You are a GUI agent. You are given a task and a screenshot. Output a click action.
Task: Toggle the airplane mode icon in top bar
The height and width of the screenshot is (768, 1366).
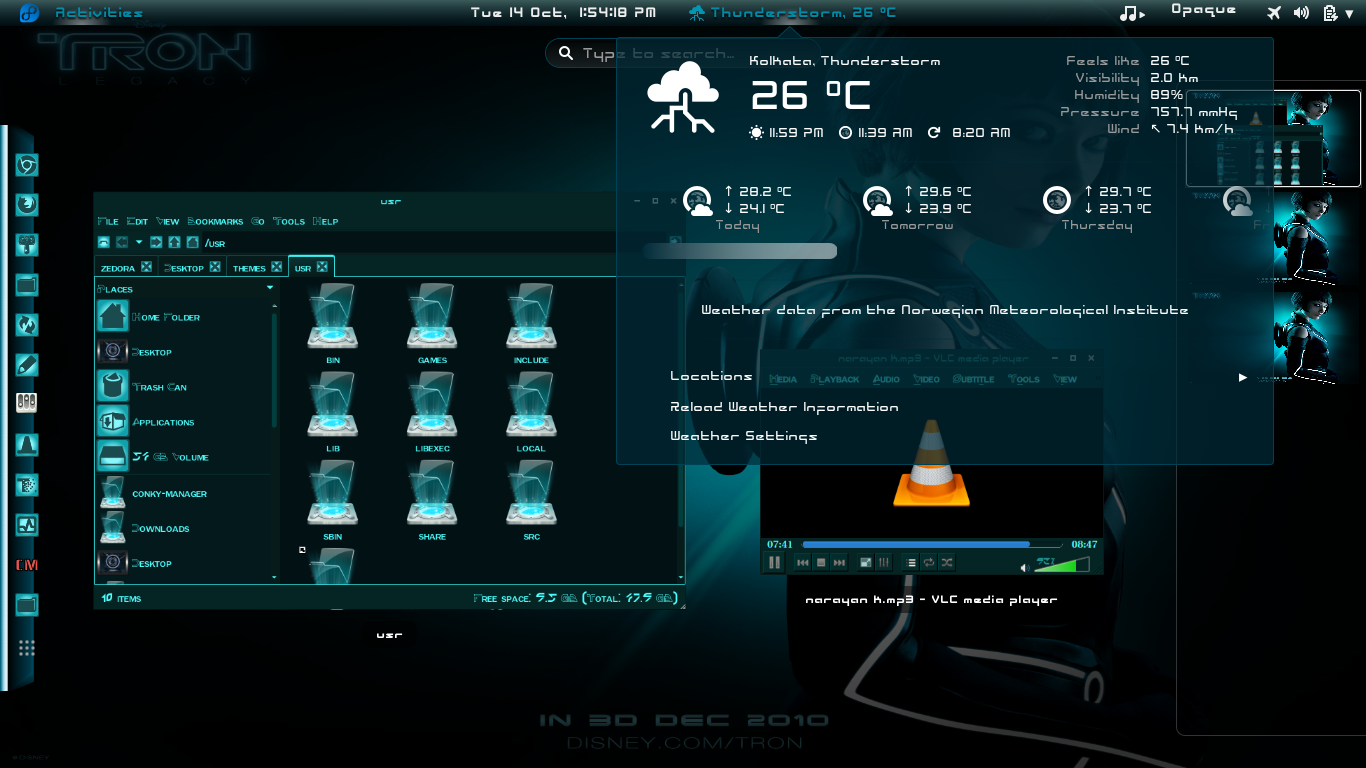1273,13
